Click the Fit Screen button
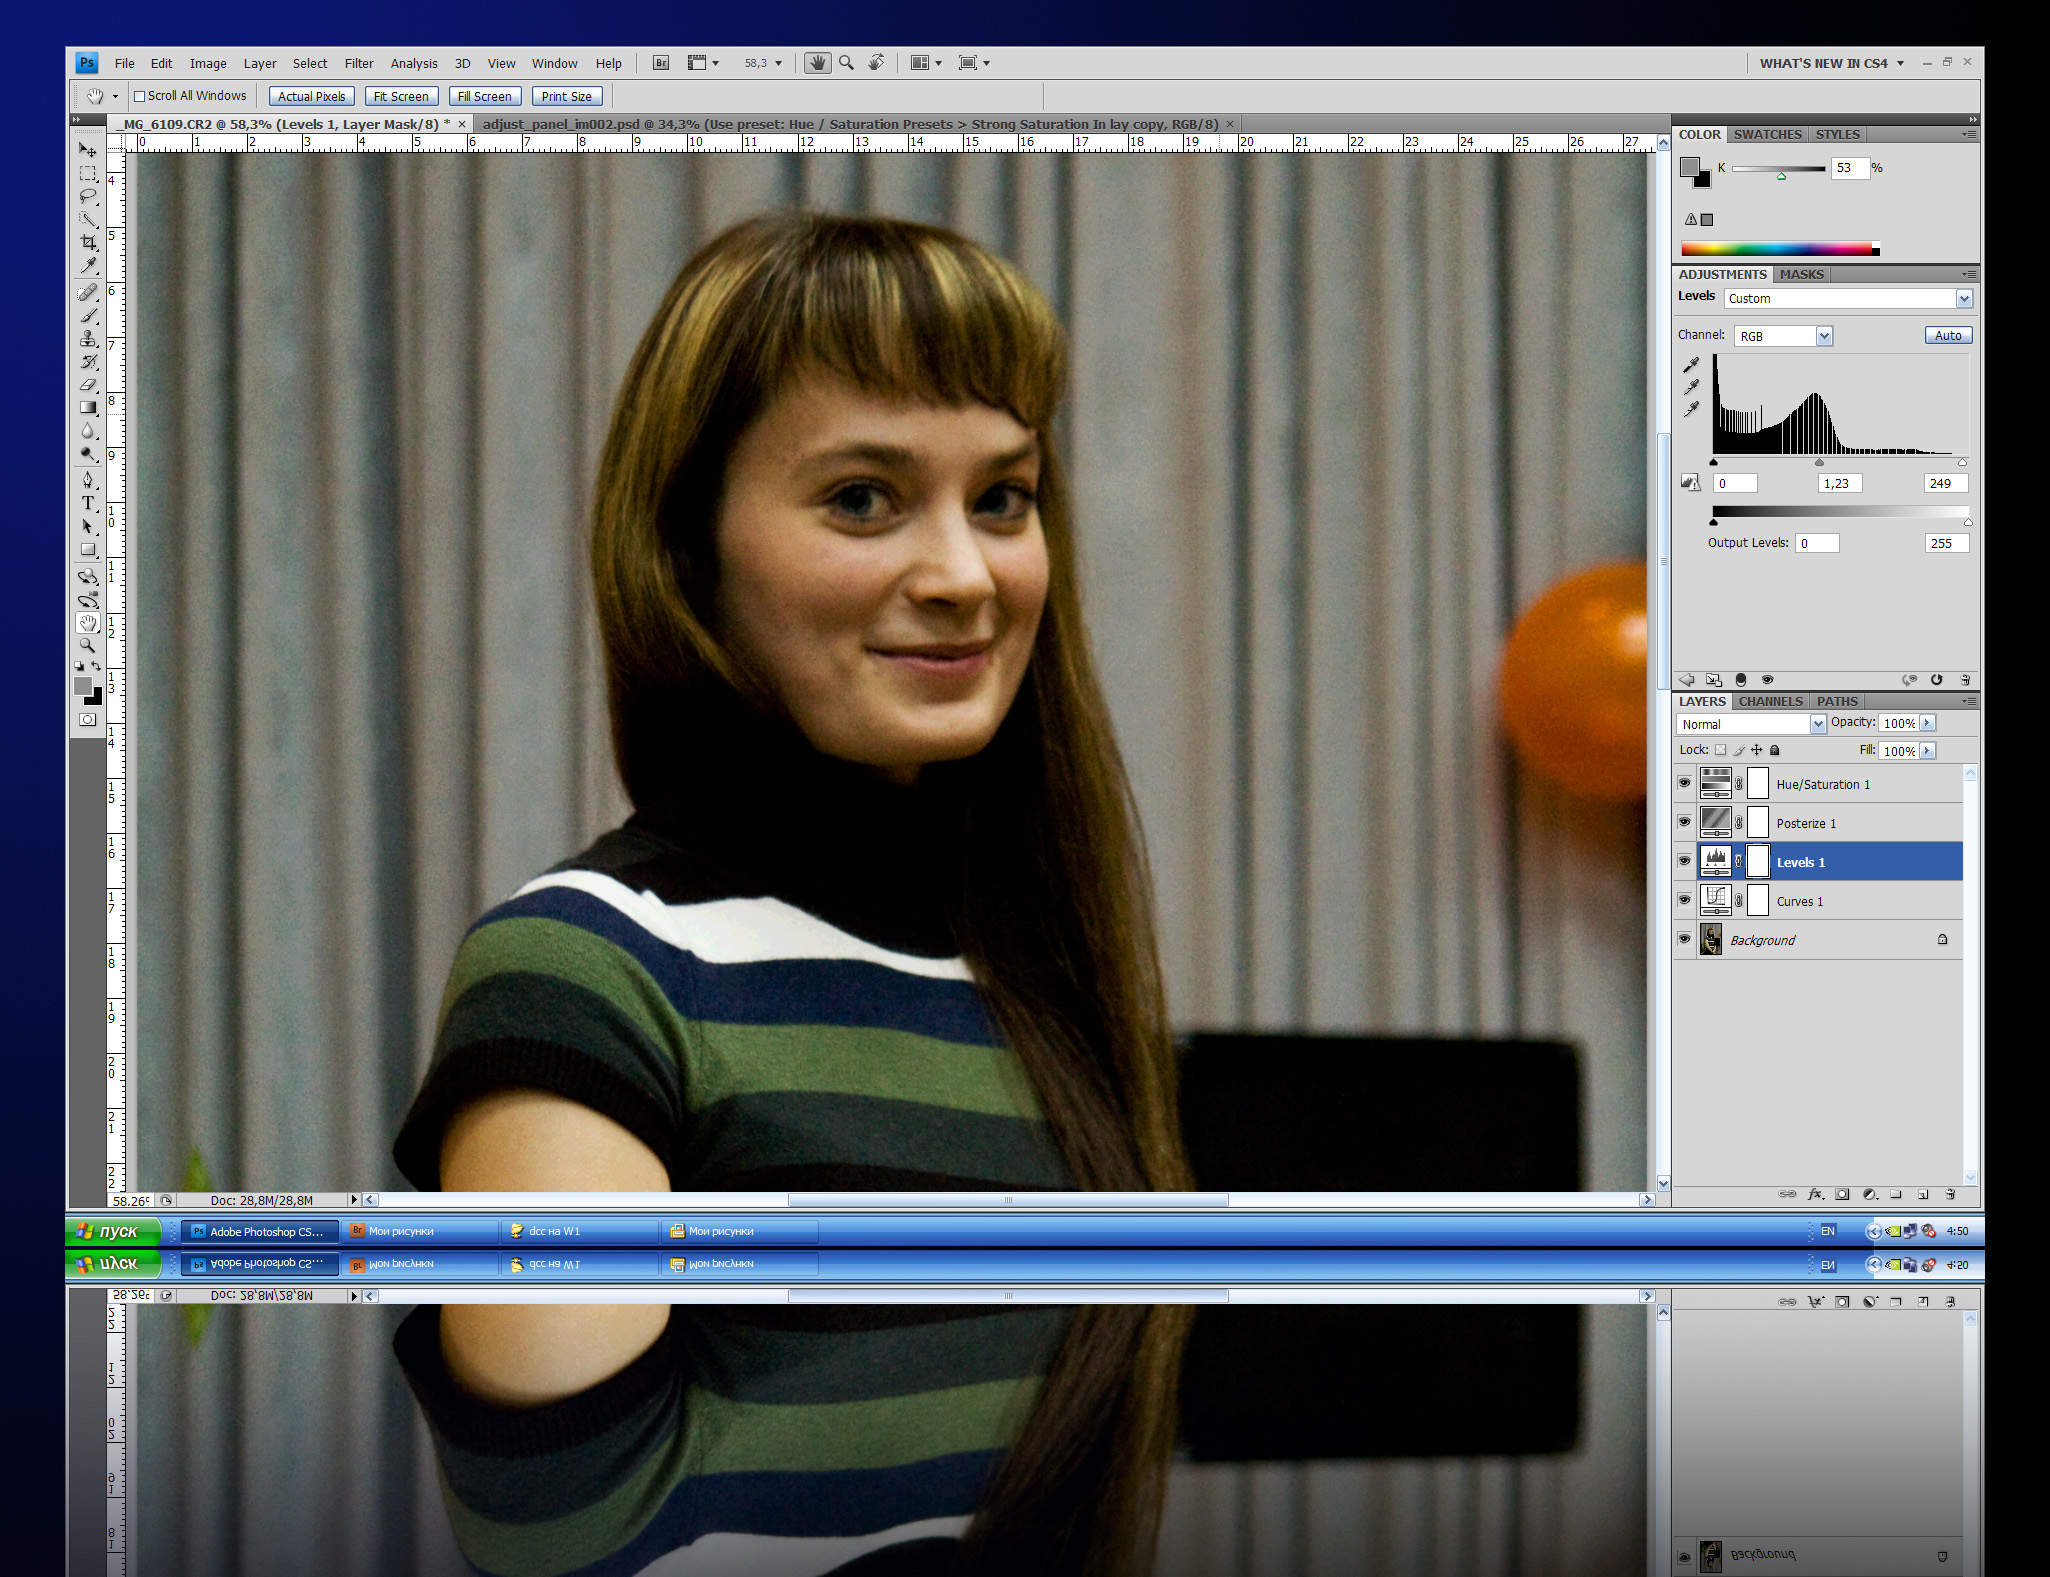Viewport: 2050px width, 1577px height. [x=401, y=97]
